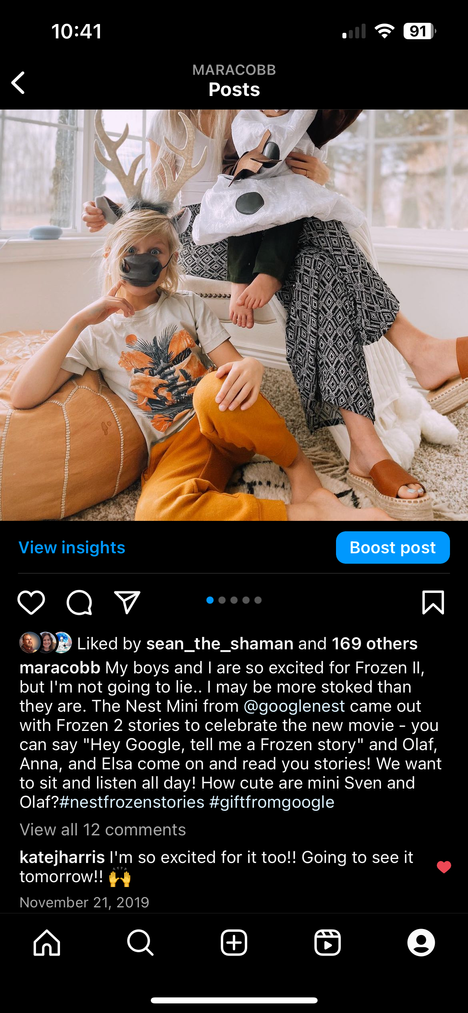This screenshot has width=468, height=1013.
Task: Expand View all 12 comments
Action: [x=103, y=830]
